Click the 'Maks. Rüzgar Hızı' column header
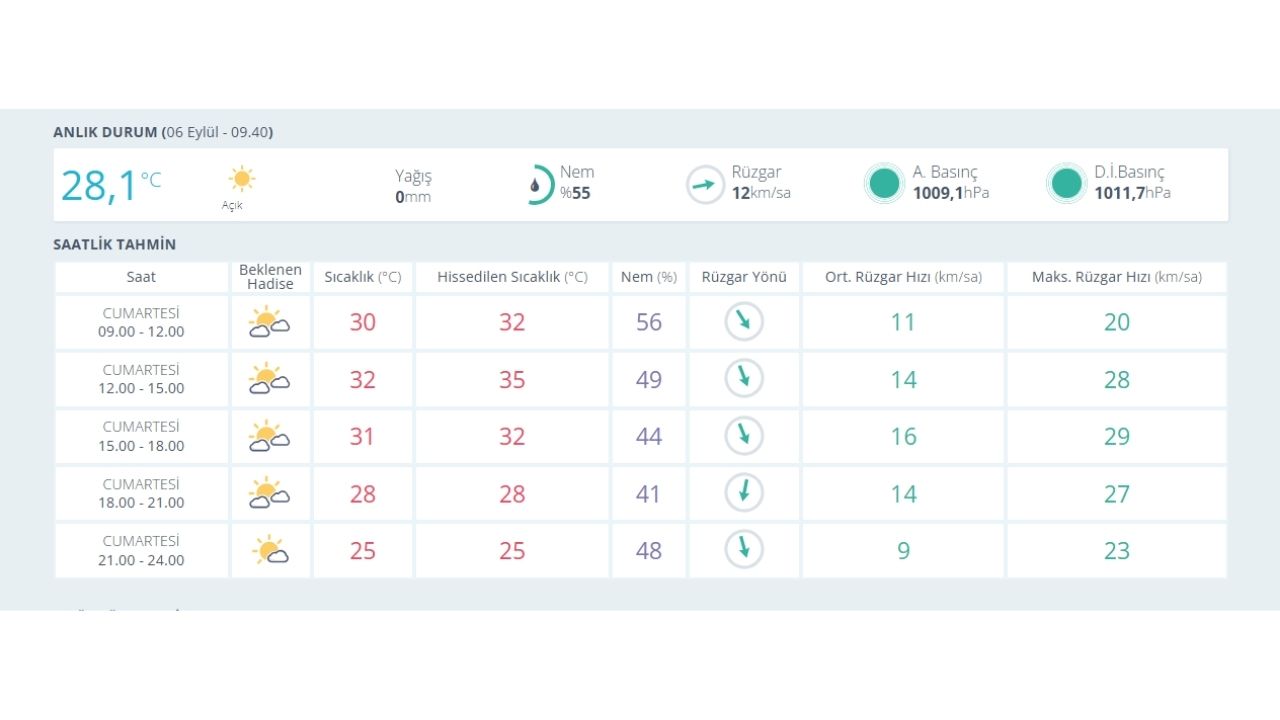The width and height of the screenshot is (1280, 720). (1116, 277)
